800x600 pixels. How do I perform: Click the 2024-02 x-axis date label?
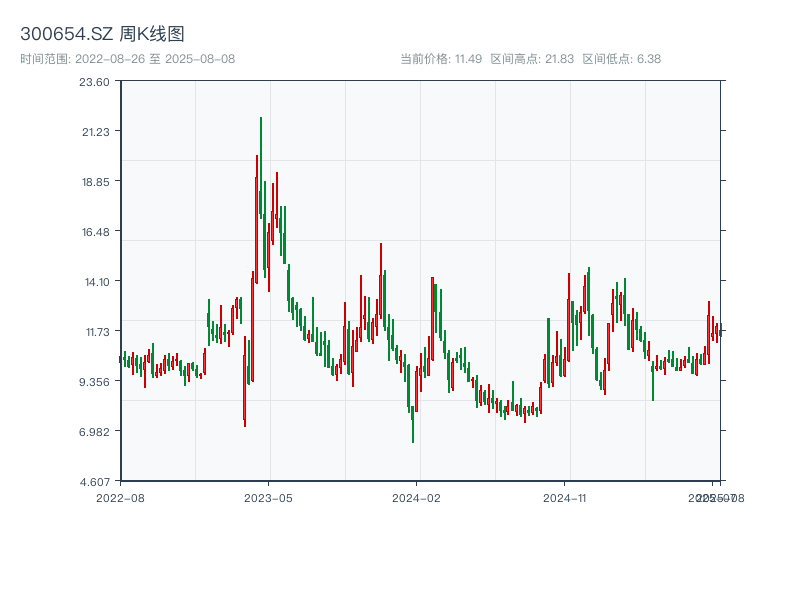coord(417,497)
